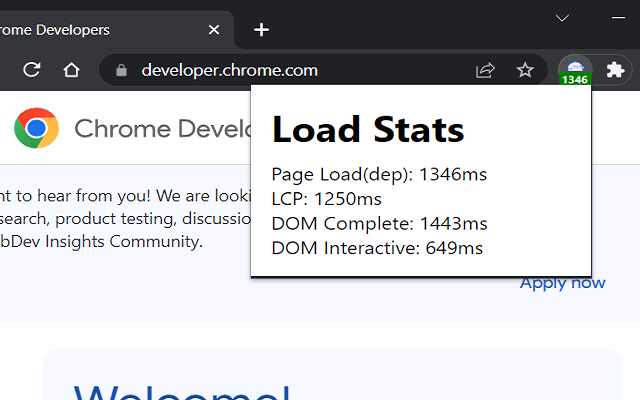Bookmark this tab with the star icon
The image size is (640, 400).
pyautogui.click(x=525, y=70)
